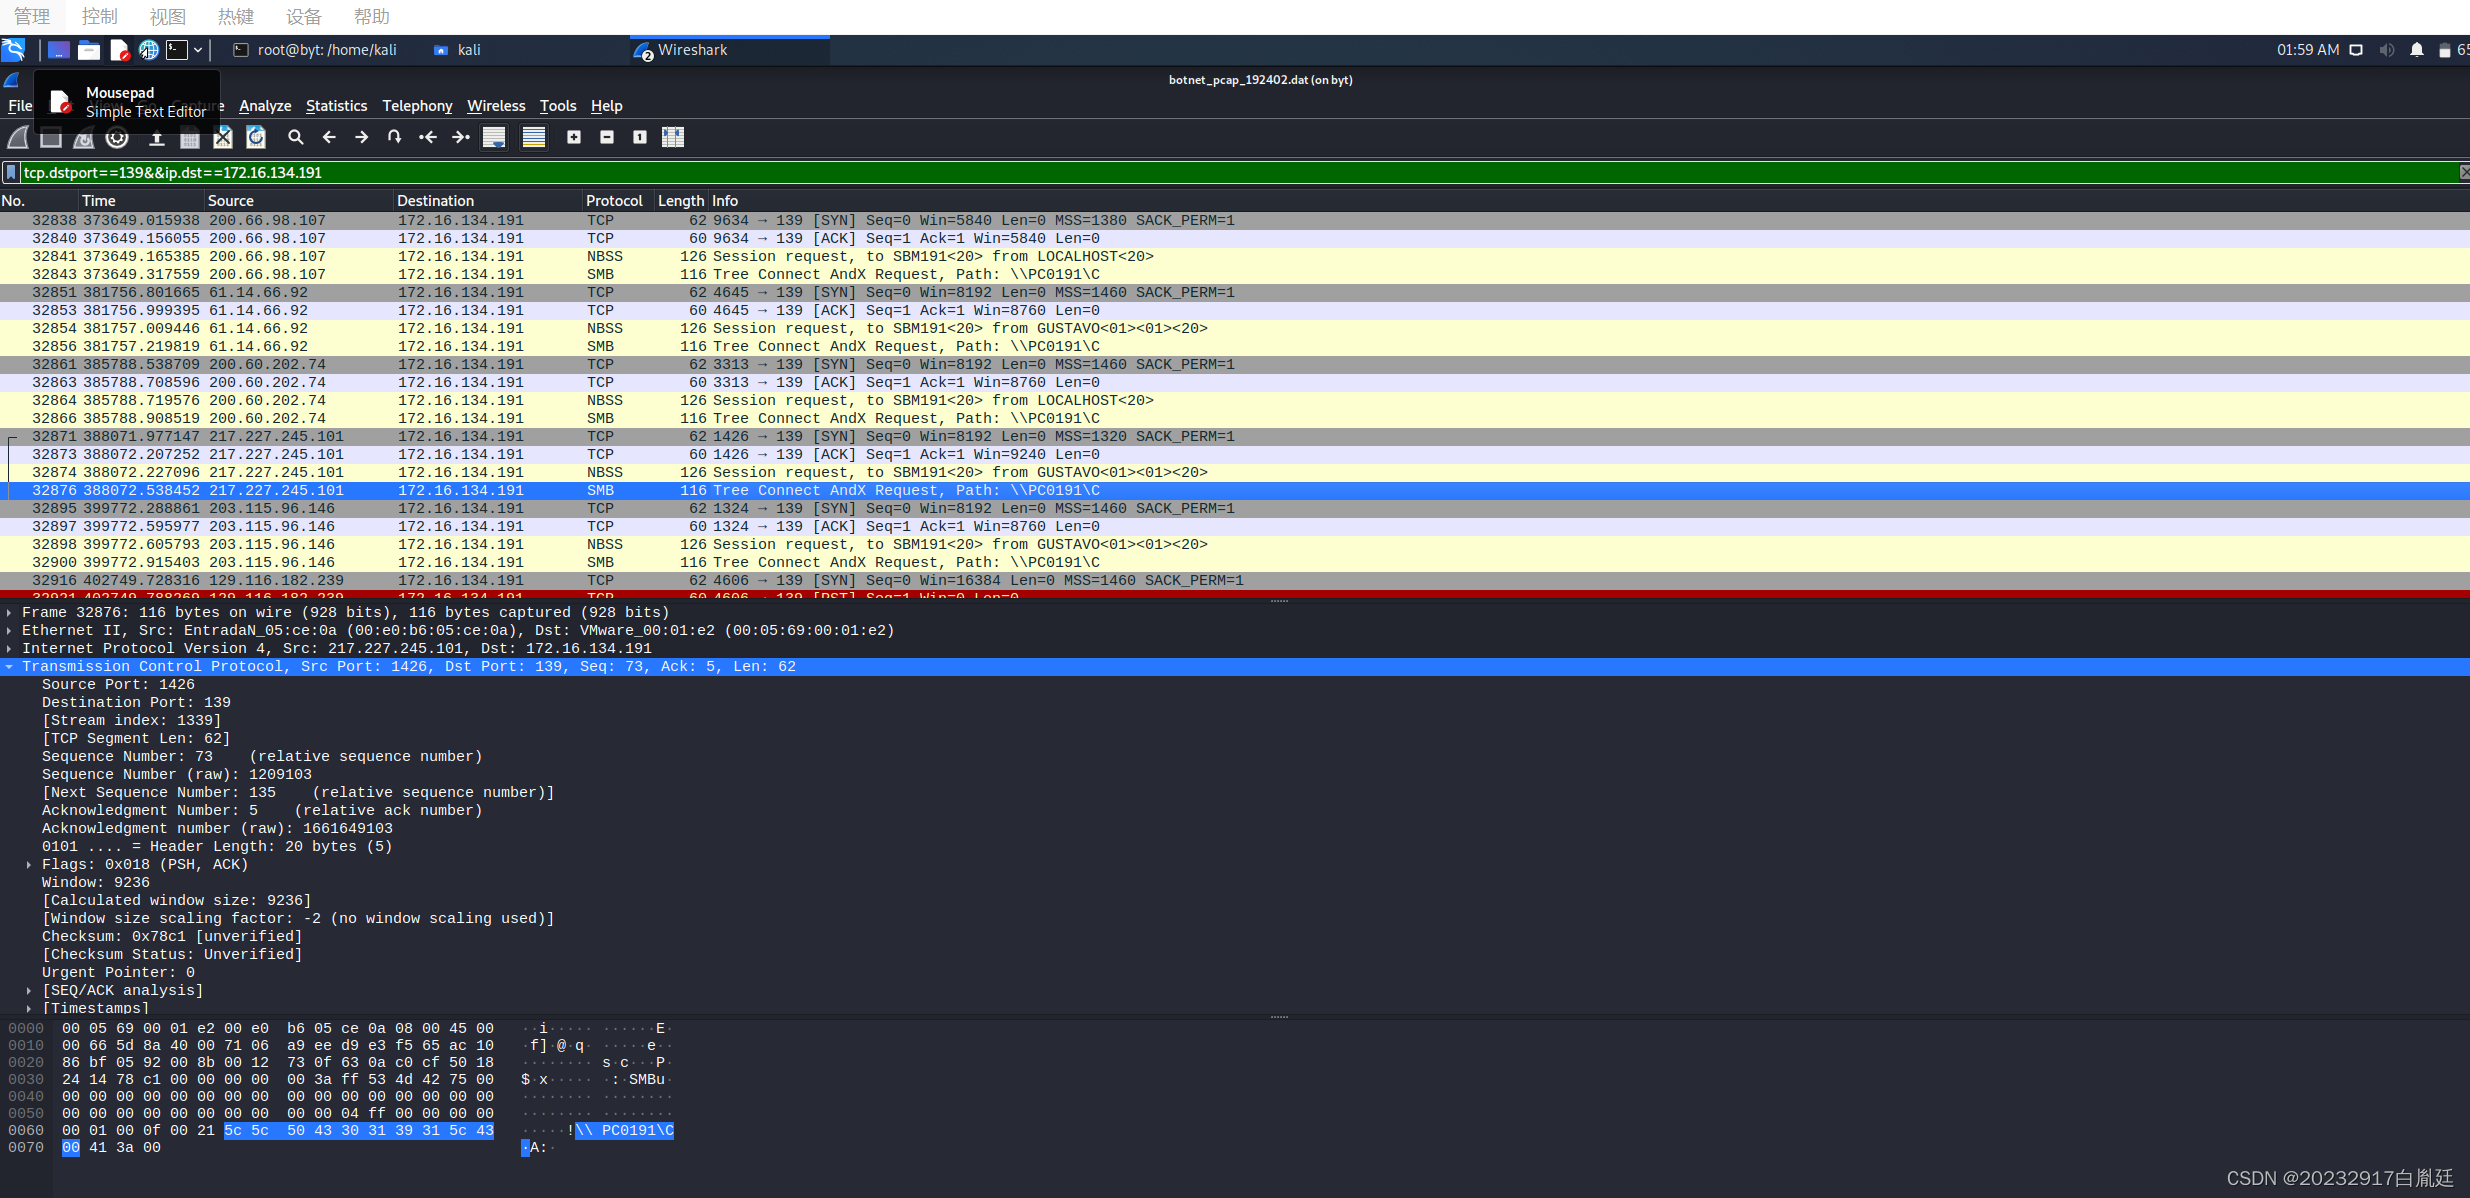The image size is (2470, 1198).
Task: Launch terminal emulator from panel
Action: click(x=177, y=50)
